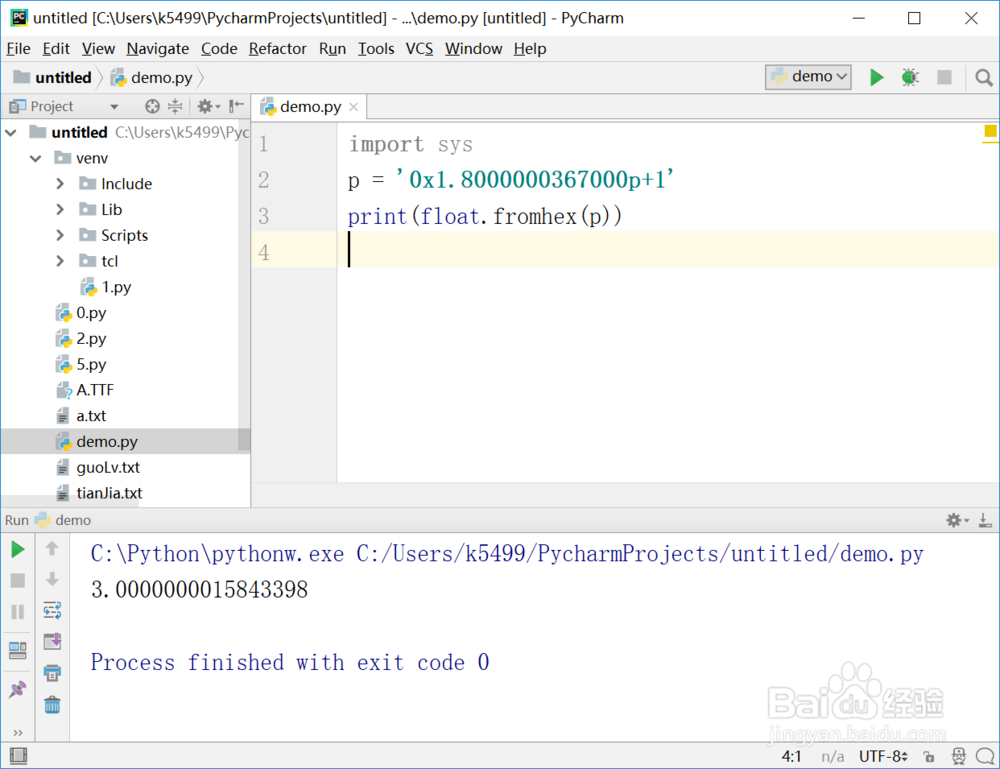This screenshot has height=769, width=1000.
Task: Open the Tools menu
Action: [376, 48]
